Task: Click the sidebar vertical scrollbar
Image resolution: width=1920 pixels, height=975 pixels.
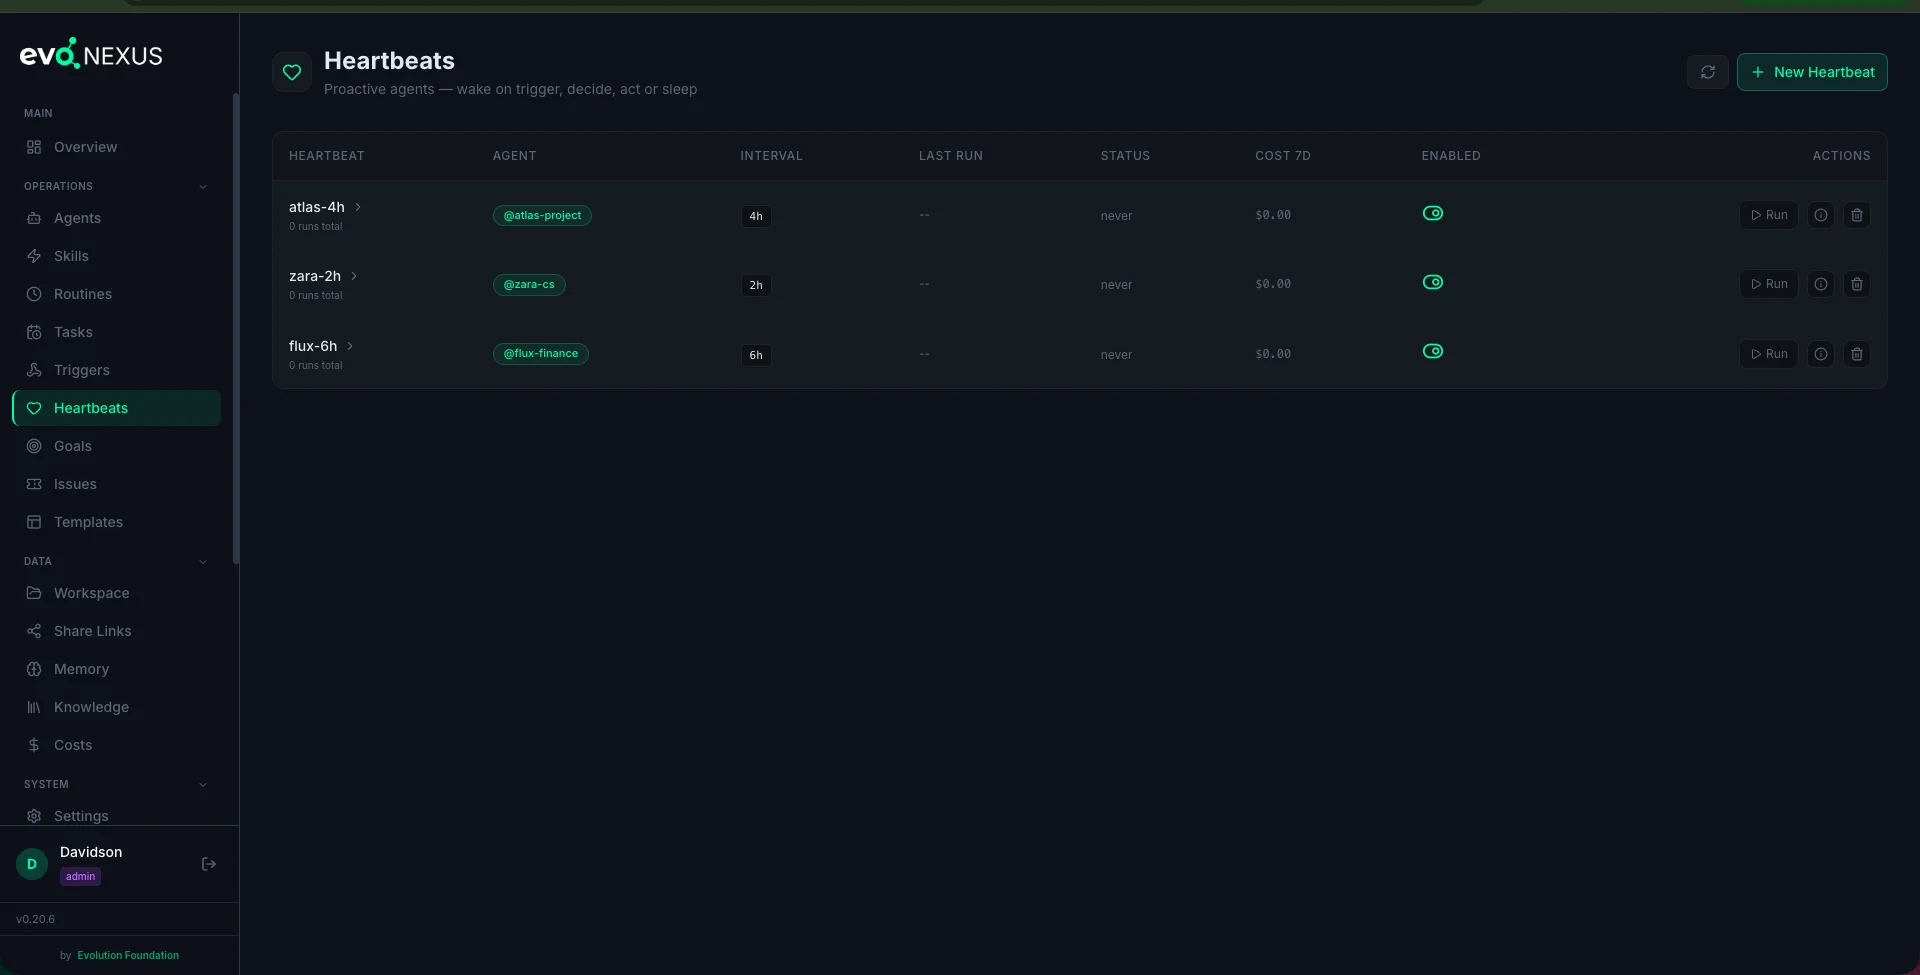Action: (236, 328)
